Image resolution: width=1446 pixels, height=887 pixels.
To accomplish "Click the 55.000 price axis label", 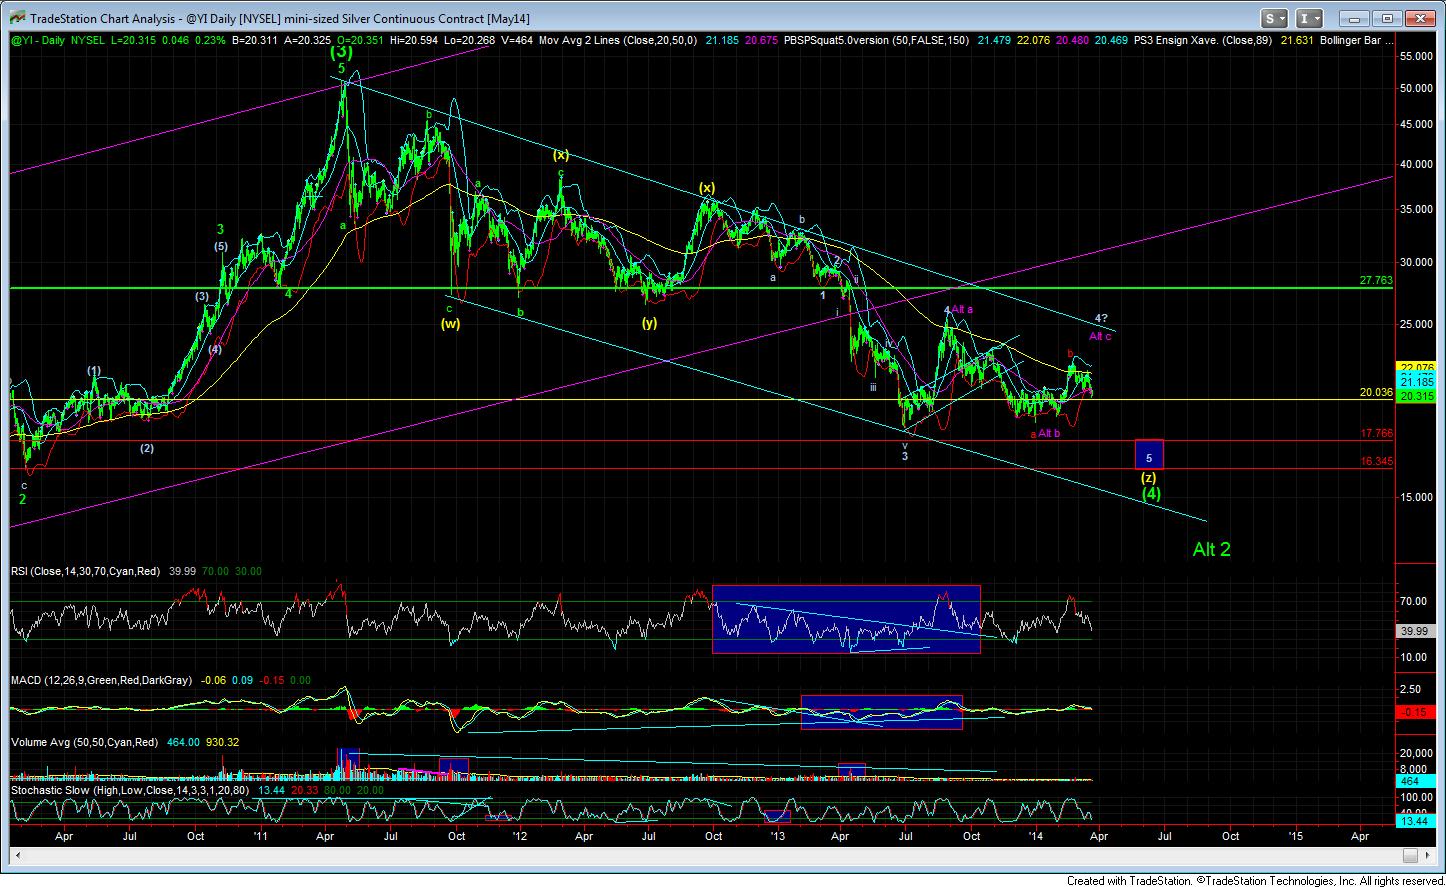I will pos(1416,57).
